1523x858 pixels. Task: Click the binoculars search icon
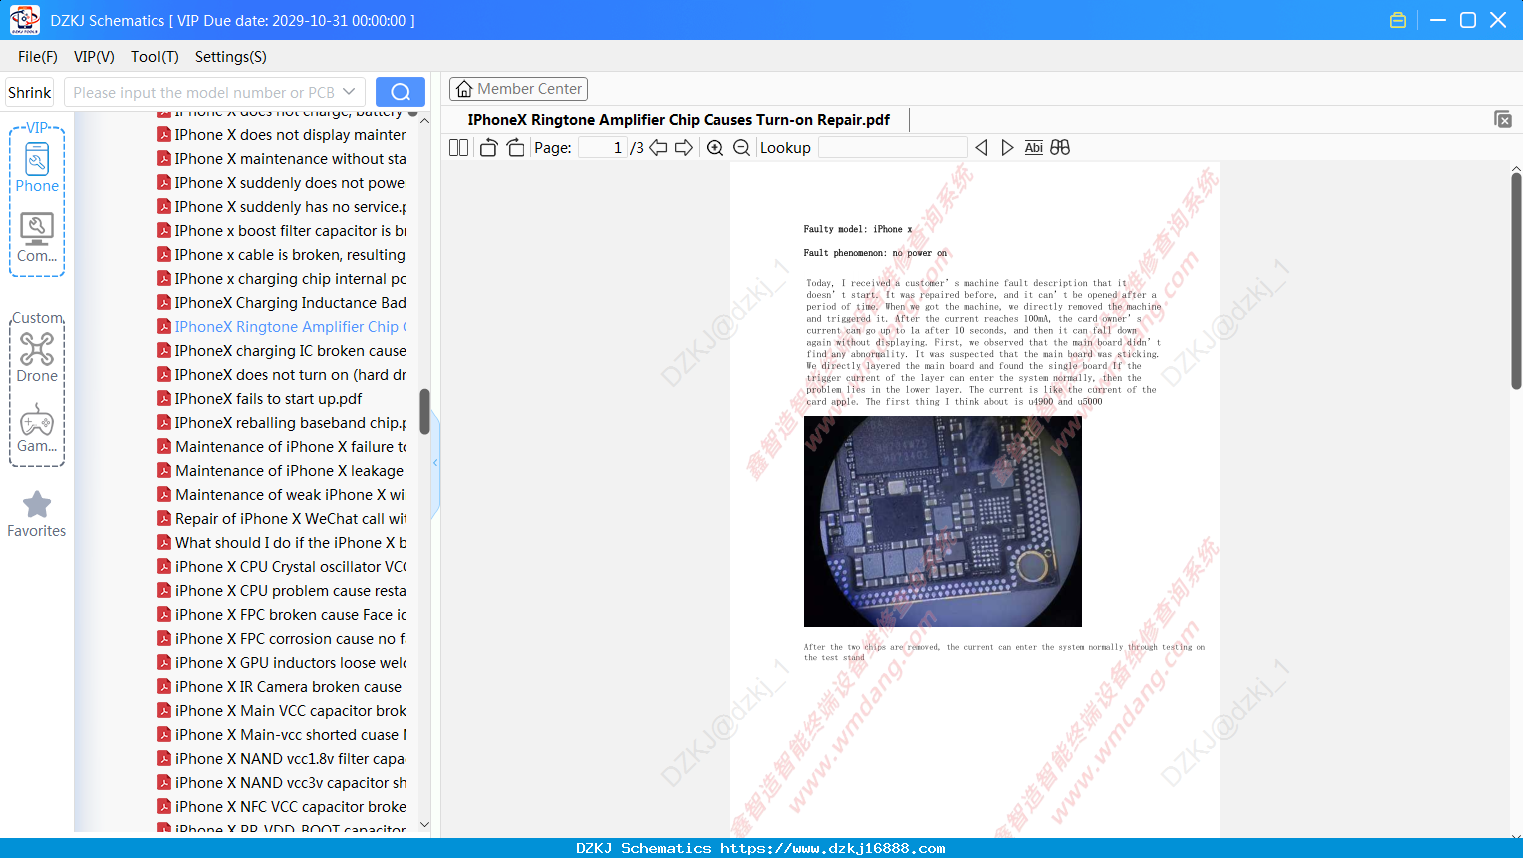click(x=1060, y=148)
